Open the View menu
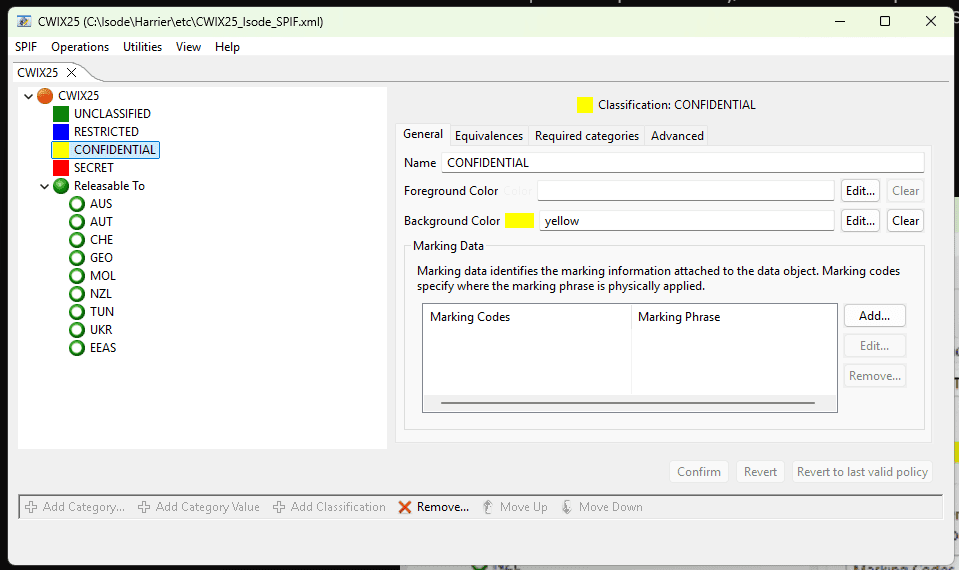Screen dimensions: 959x570 (188, 47)
